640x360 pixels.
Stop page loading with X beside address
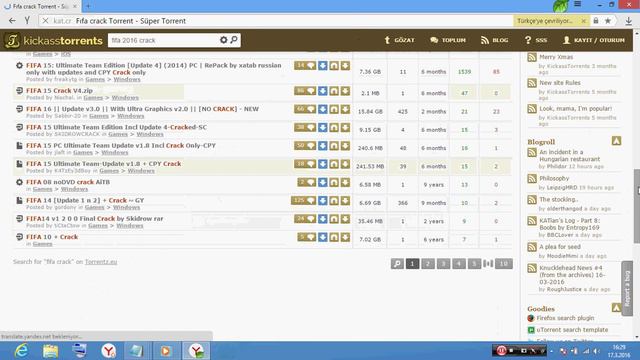45,21
